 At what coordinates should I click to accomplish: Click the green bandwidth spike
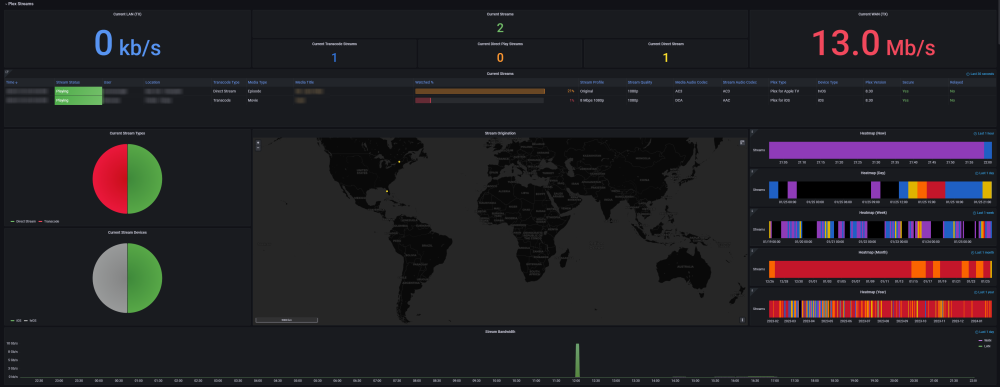578,360
